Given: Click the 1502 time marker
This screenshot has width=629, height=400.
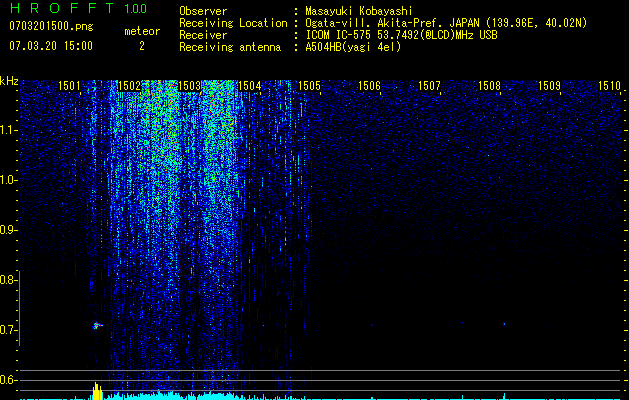Looking at the screenshot, I should coord(130,85).
